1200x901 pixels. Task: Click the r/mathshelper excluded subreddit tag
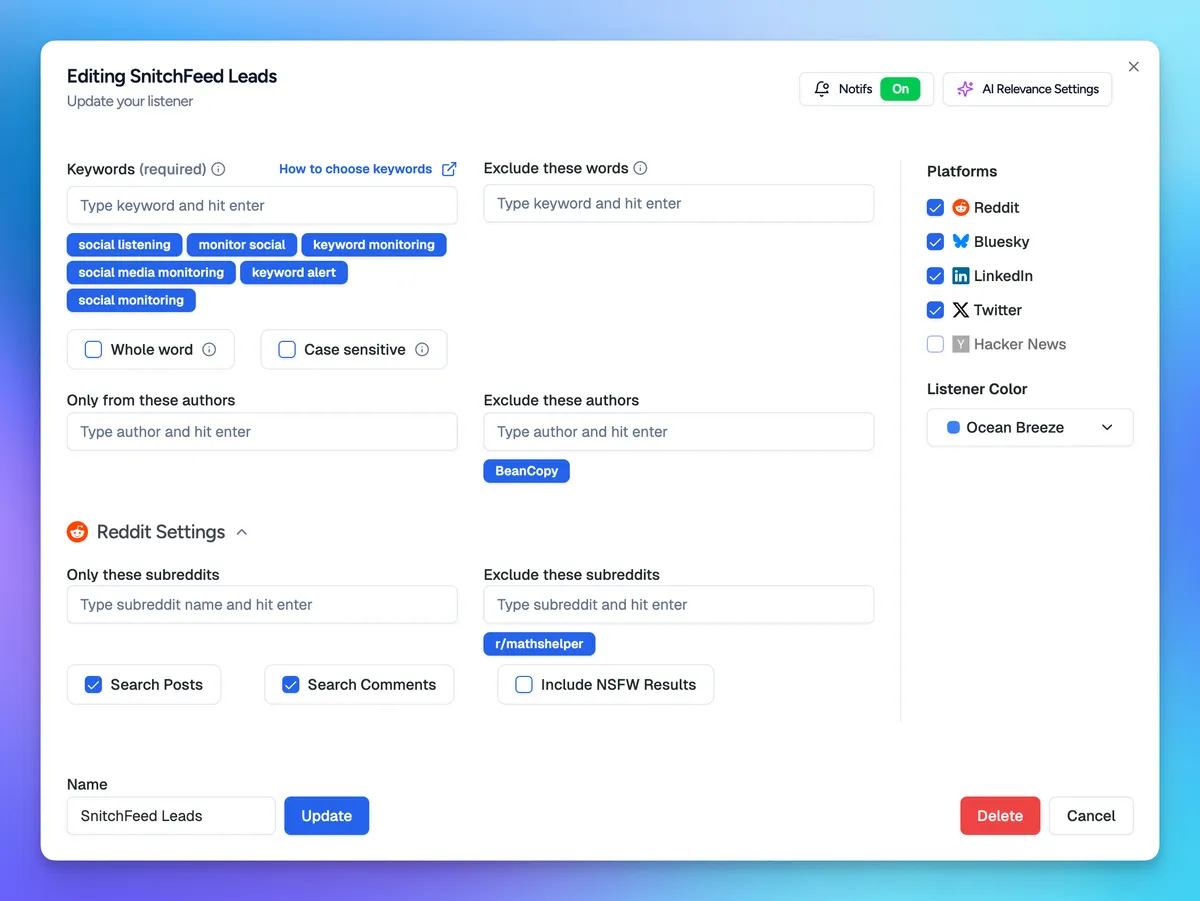[x=539, y=644]
